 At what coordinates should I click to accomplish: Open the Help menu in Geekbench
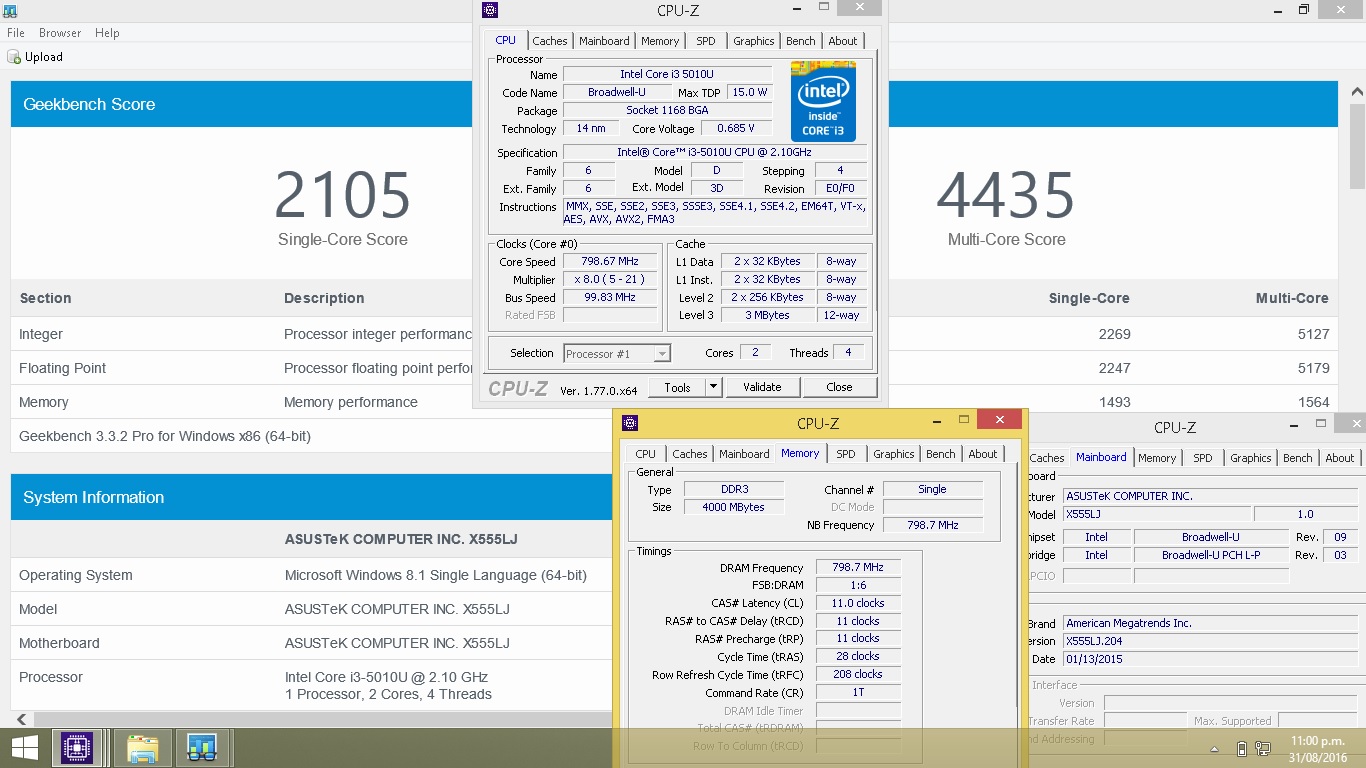coord(107,33)
